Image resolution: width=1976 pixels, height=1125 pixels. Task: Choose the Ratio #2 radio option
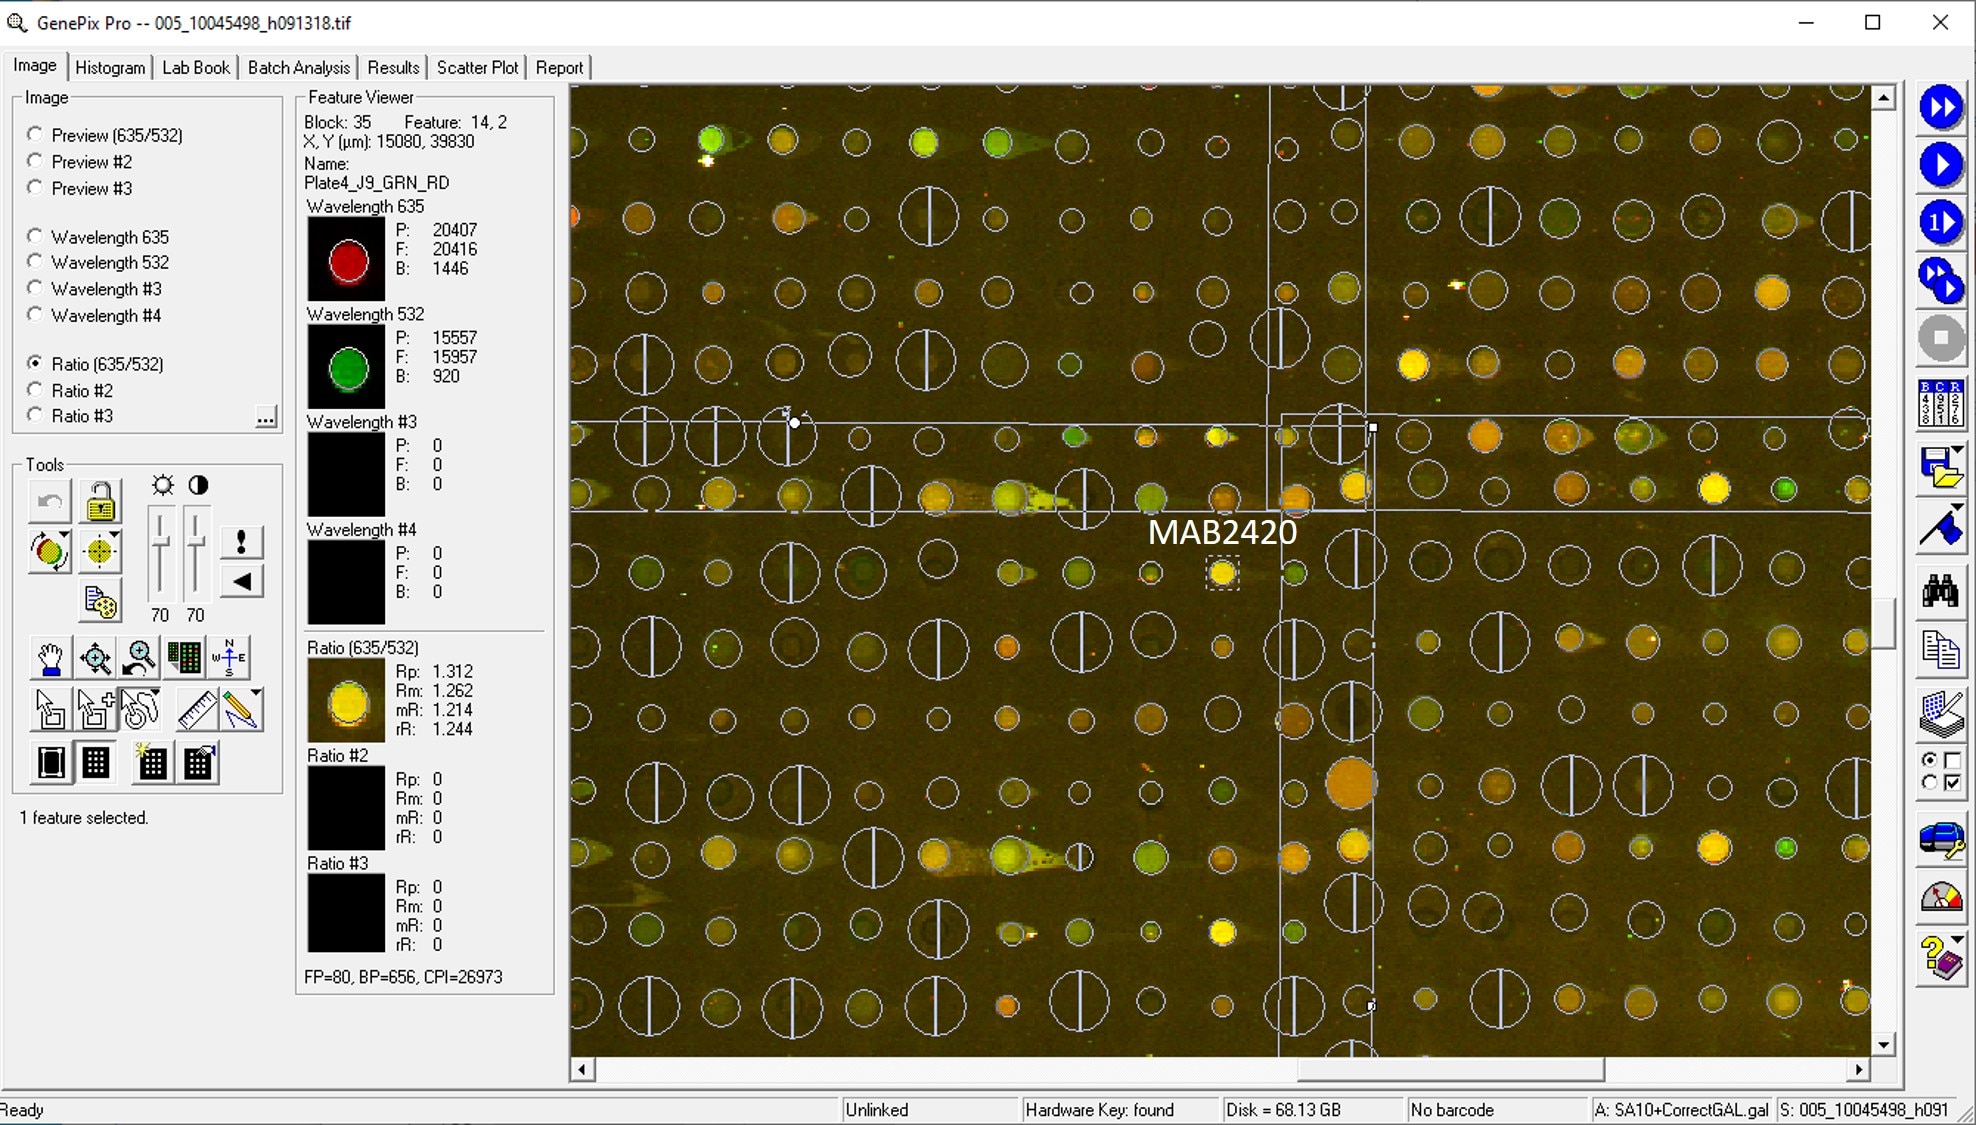(x=36, y=390)
